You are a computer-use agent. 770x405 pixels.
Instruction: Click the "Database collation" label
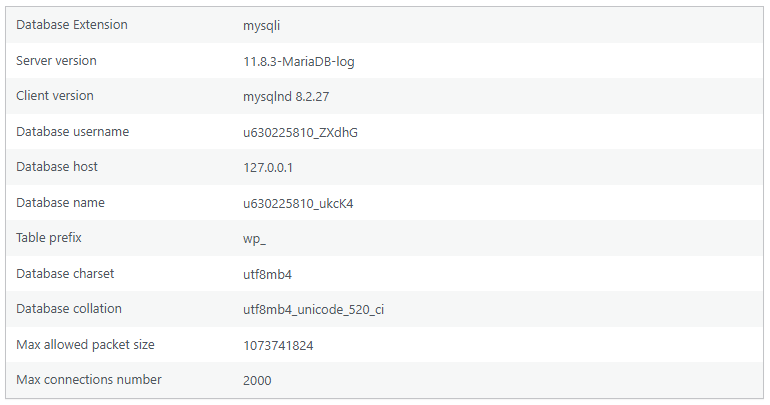[x=69, y=309]
